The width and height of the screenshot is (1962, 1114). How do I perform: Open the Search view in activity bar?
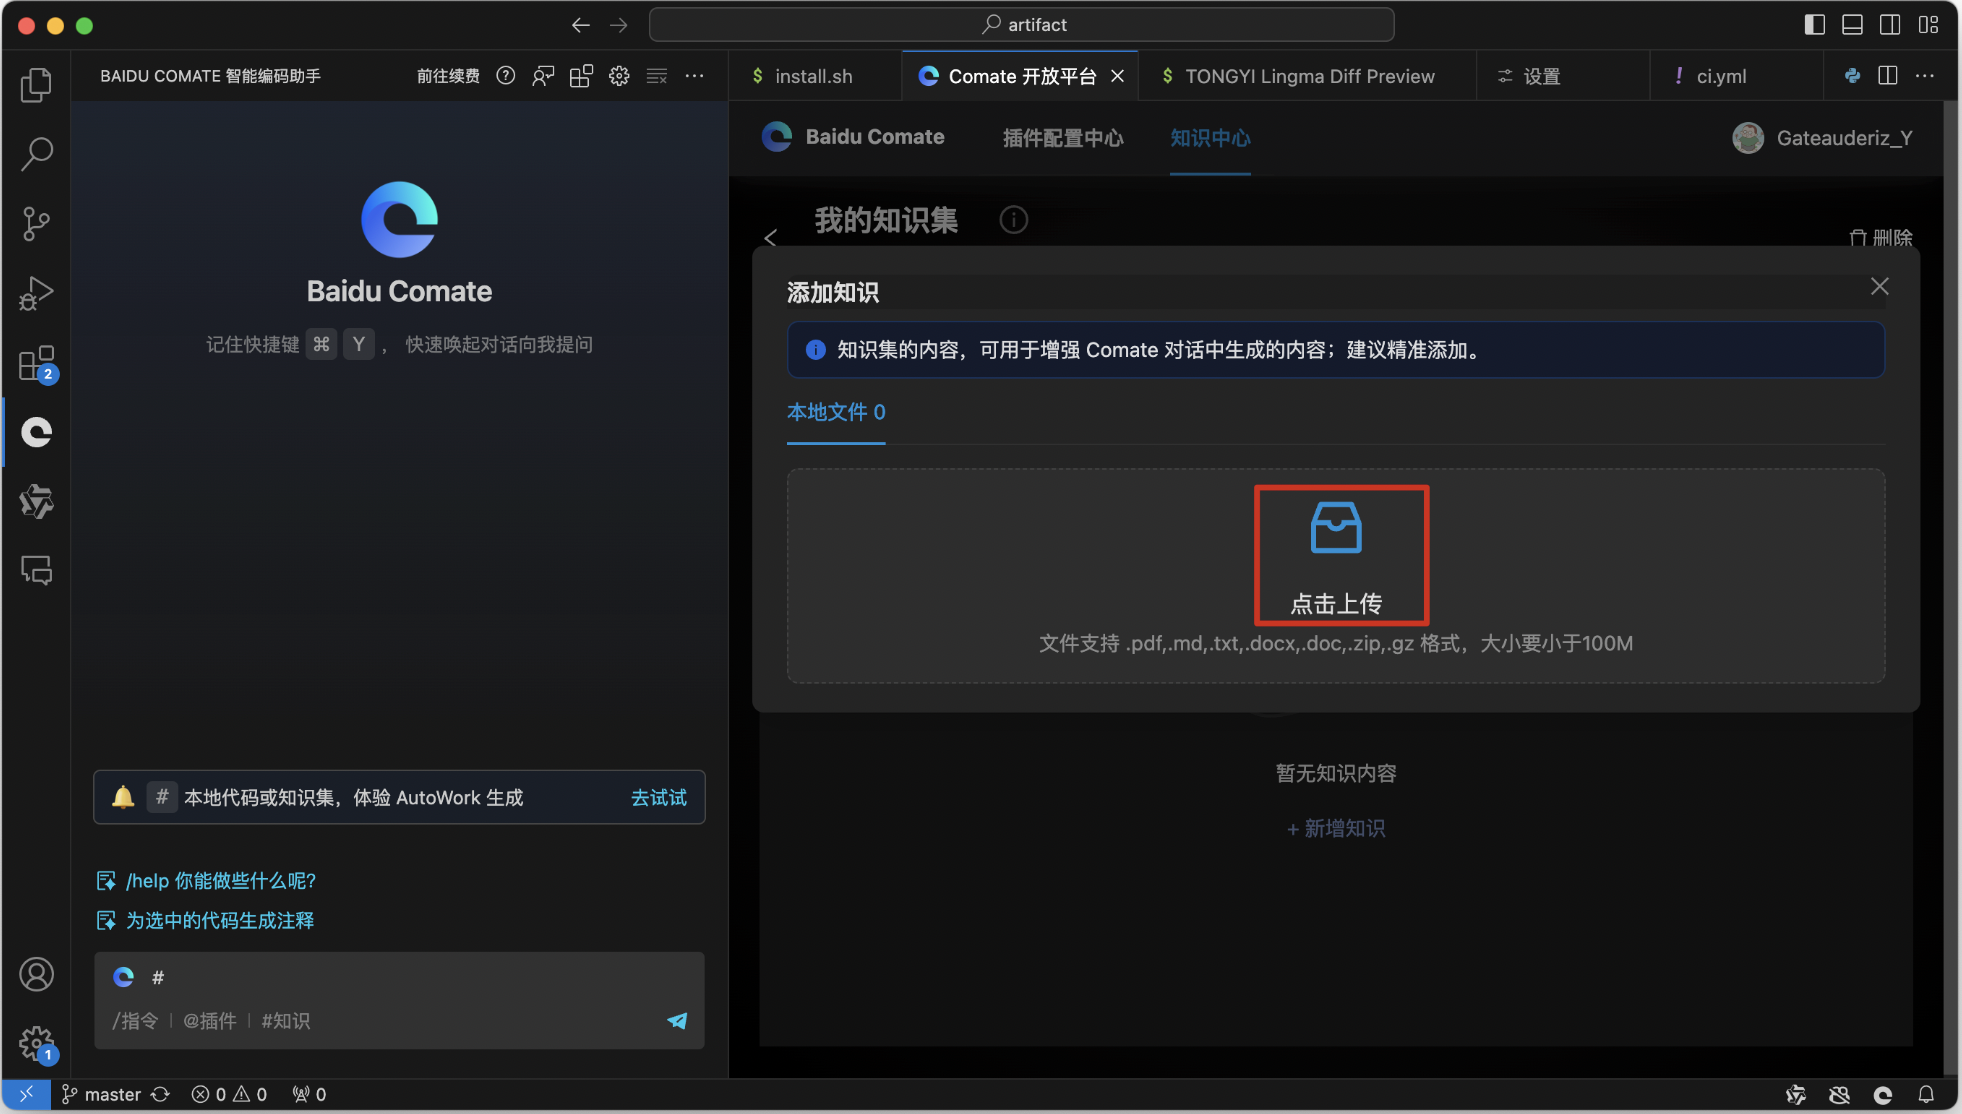point(36,154)
